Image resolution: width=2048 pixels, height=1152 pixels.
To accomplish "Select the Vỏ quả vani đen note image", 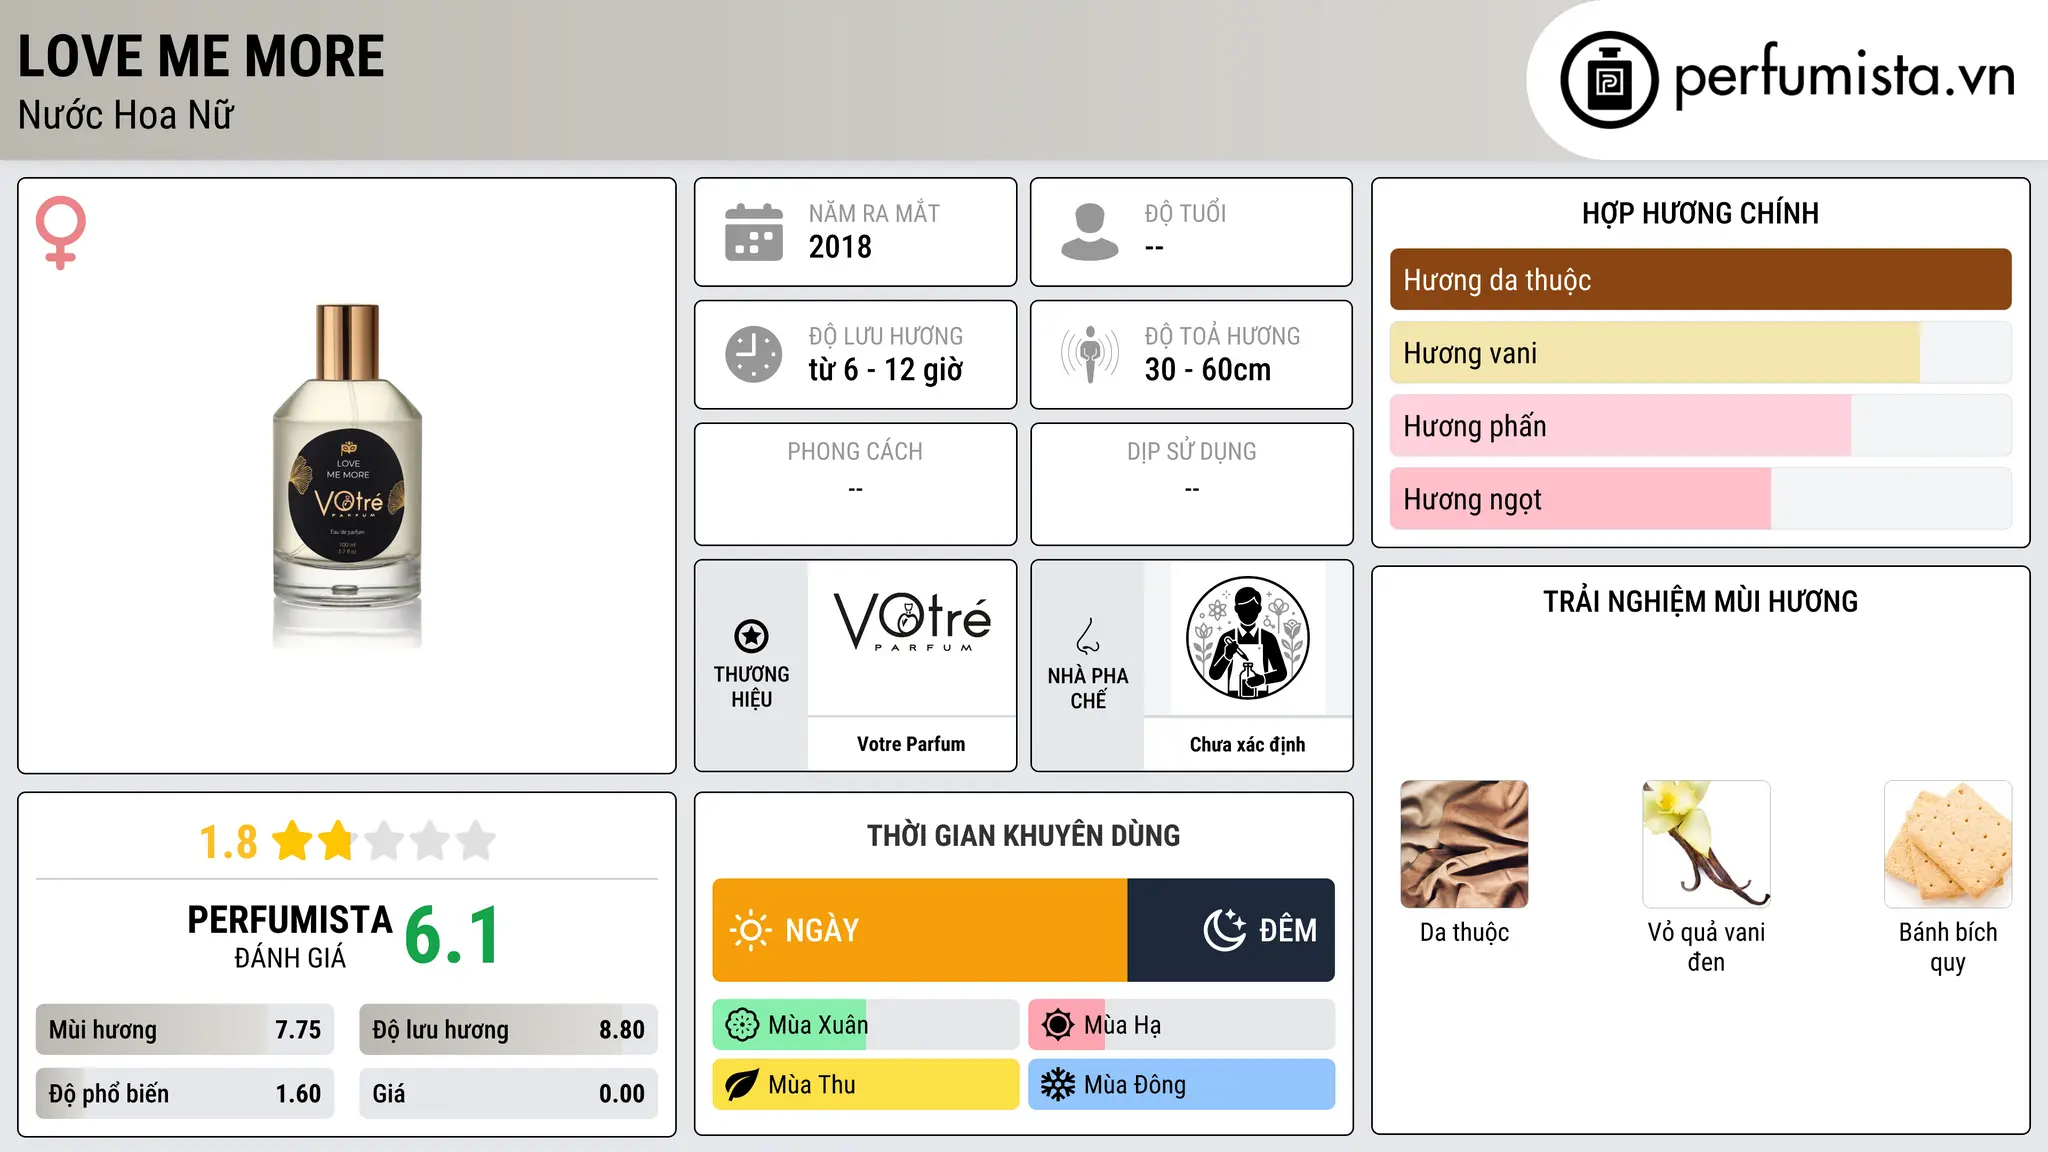I will [1706, 844].
